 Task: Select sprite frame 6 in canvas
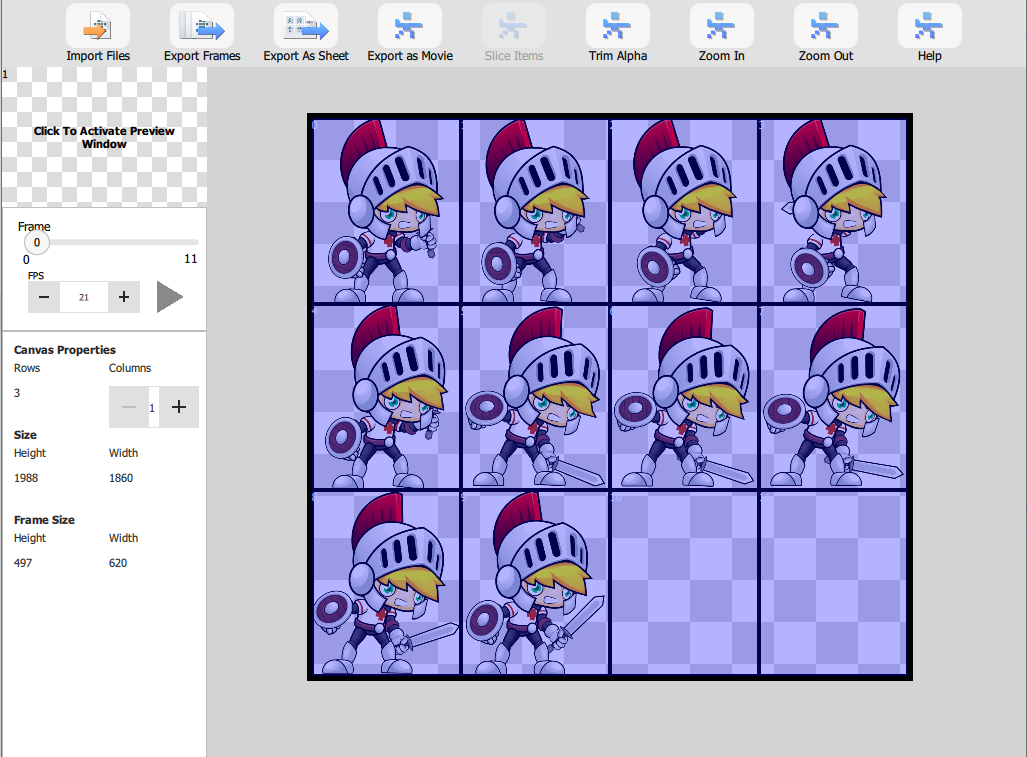click(x=684, y=397)
